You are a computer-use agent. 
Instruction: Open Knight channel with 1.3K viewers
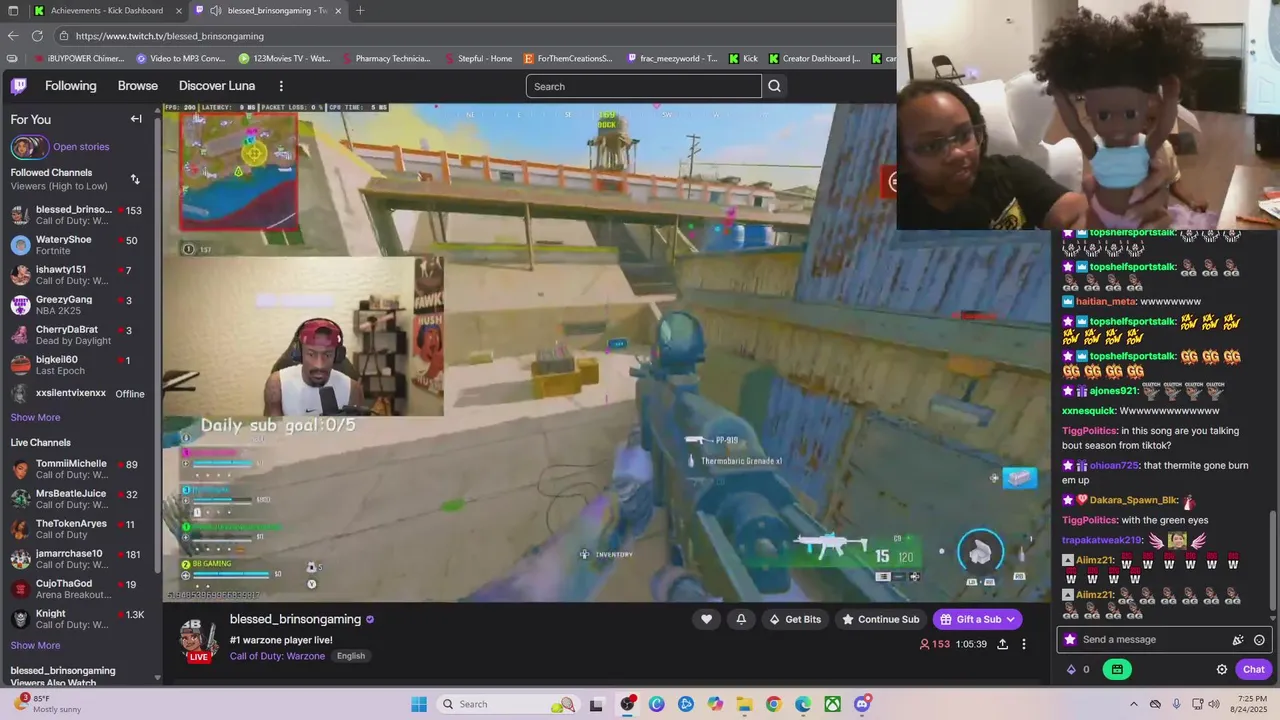[80, 619]
